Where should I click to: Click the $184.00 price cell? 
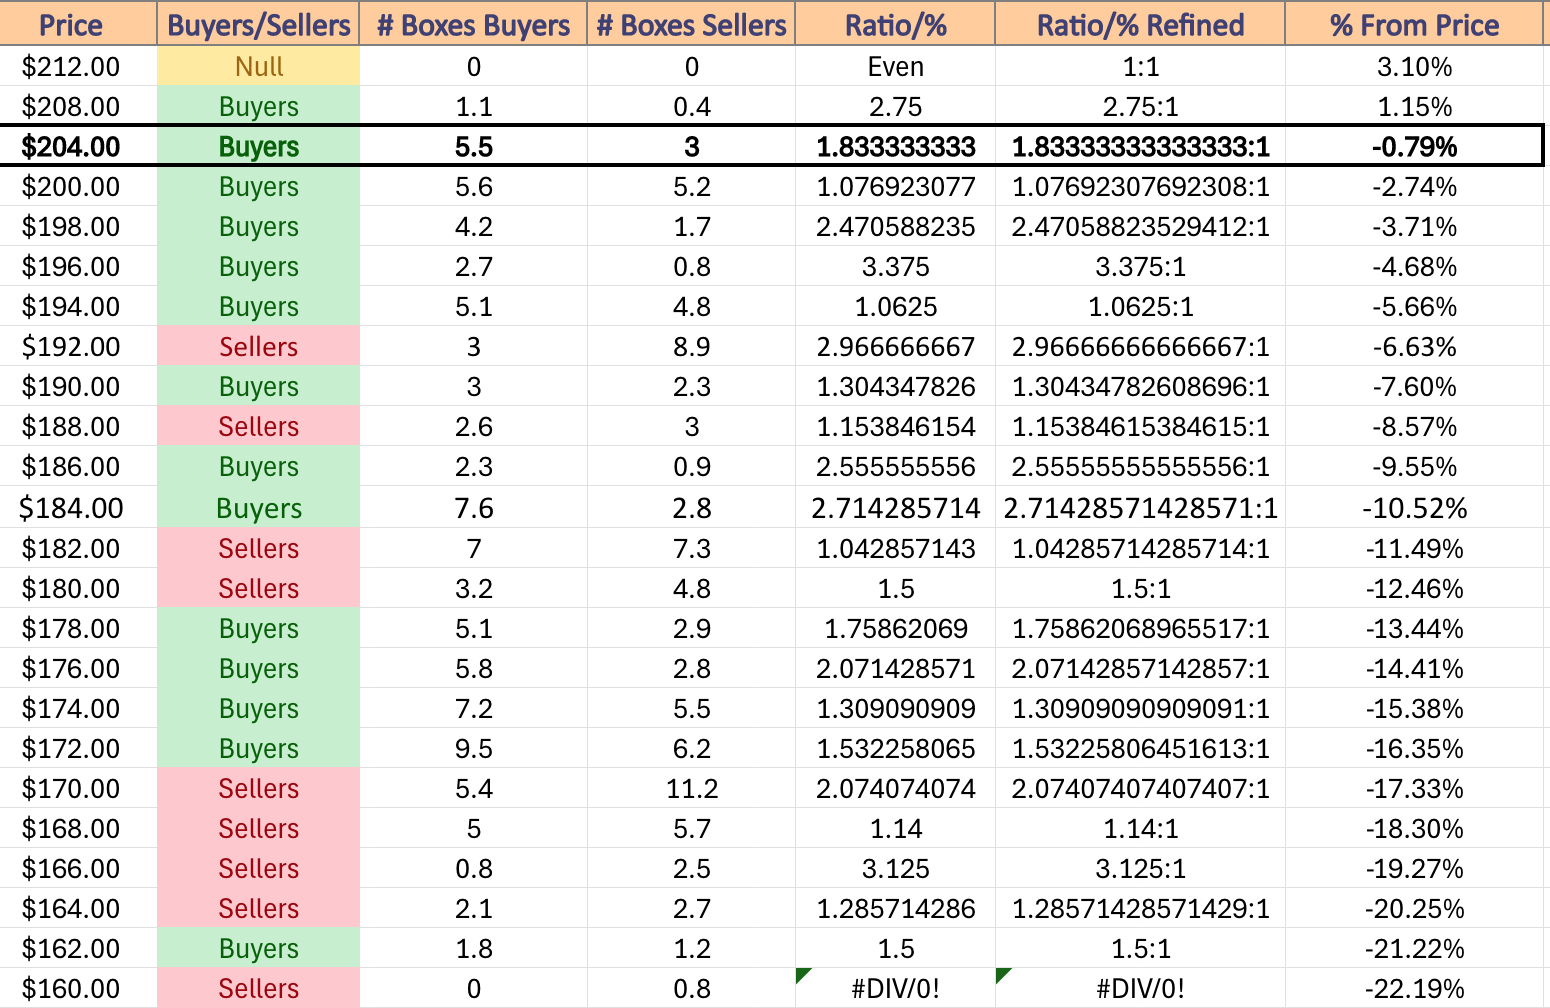(78, 507)
